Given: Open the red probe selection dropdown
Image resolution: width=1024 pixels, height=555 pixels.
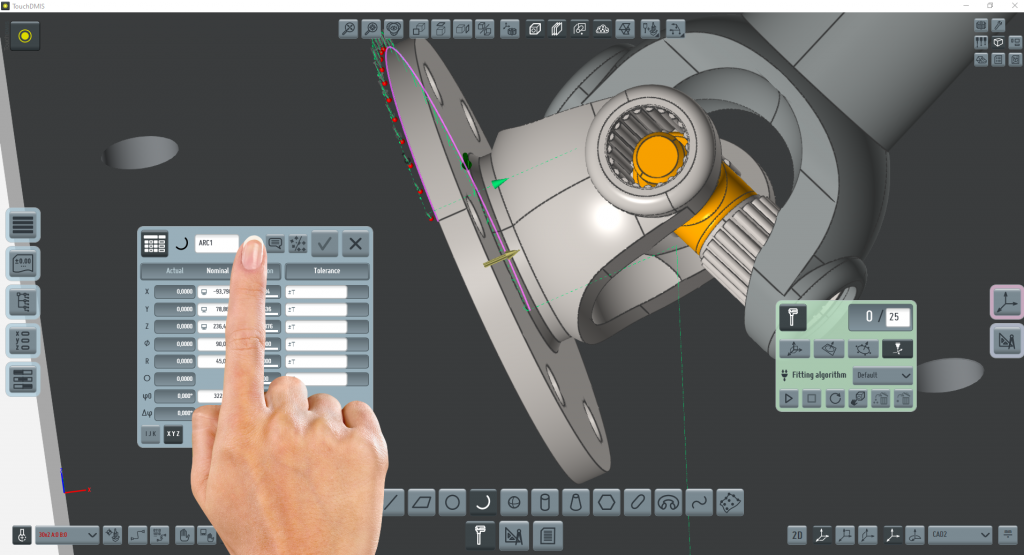Looking at the screenshot, I should (x=67, y=535).
